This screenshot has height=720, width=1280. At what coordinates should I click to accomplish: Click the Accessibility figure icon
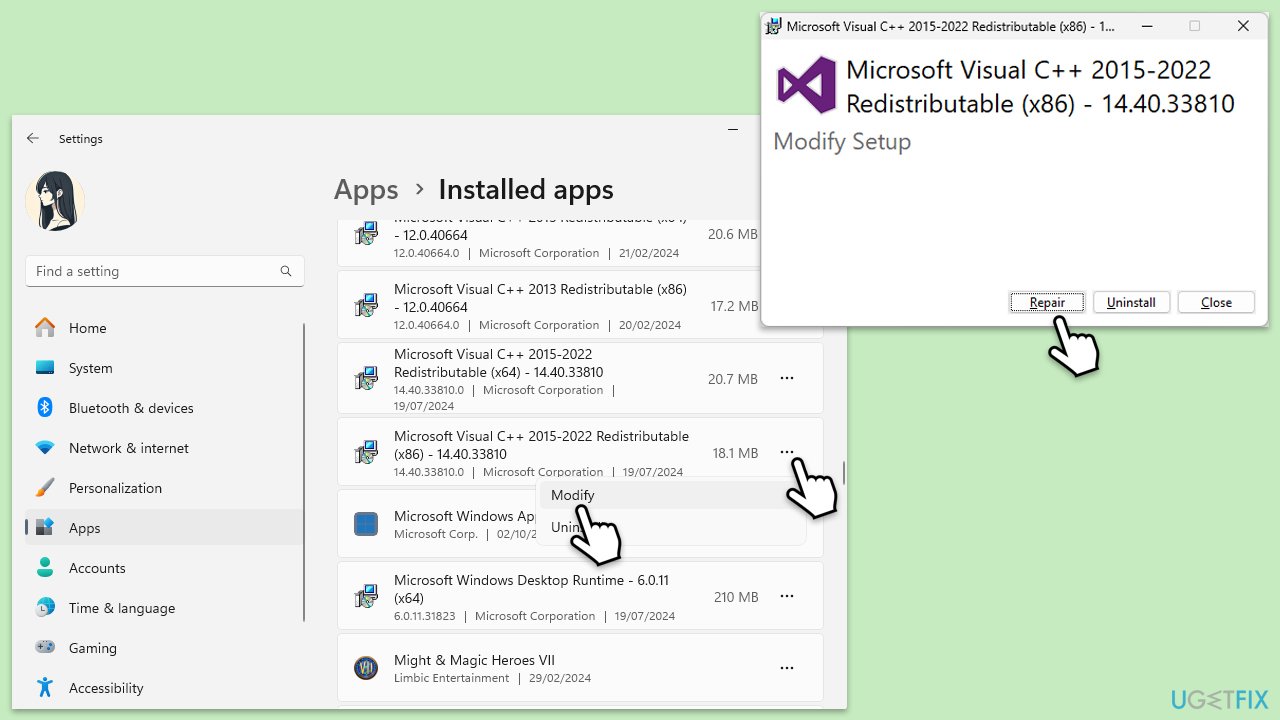tap(45, 688)
